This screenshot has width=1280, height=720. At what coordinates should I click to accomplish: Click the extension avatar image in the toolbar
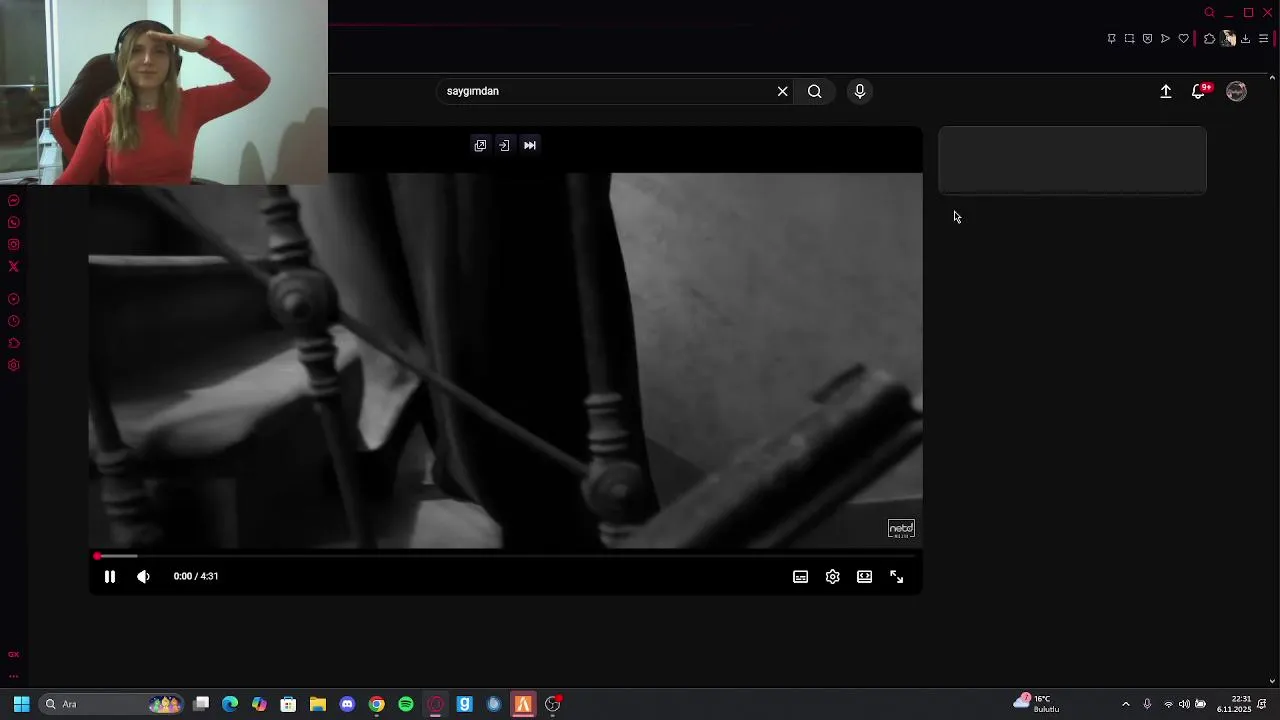1229,39
